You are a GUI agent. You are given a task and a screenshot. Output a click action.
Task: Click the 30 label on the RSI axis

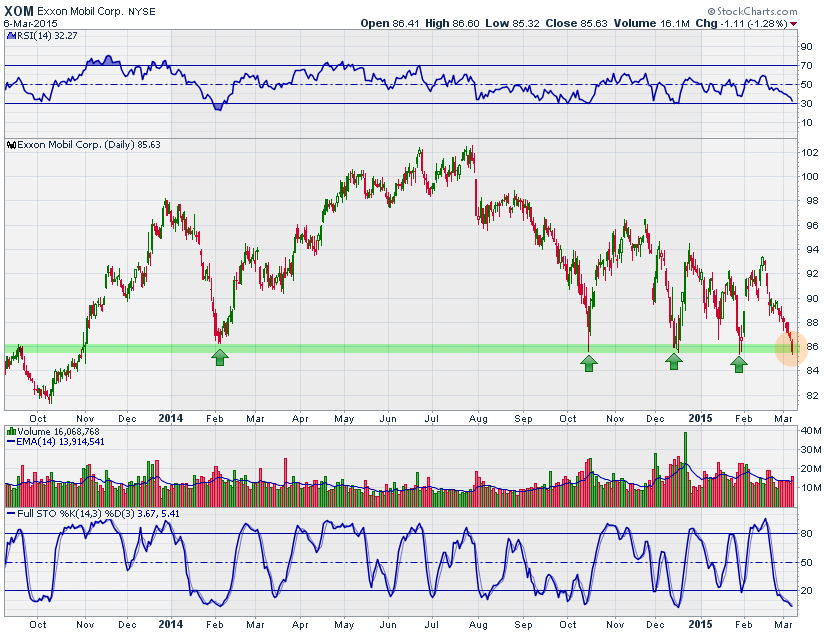pos(806,104)
